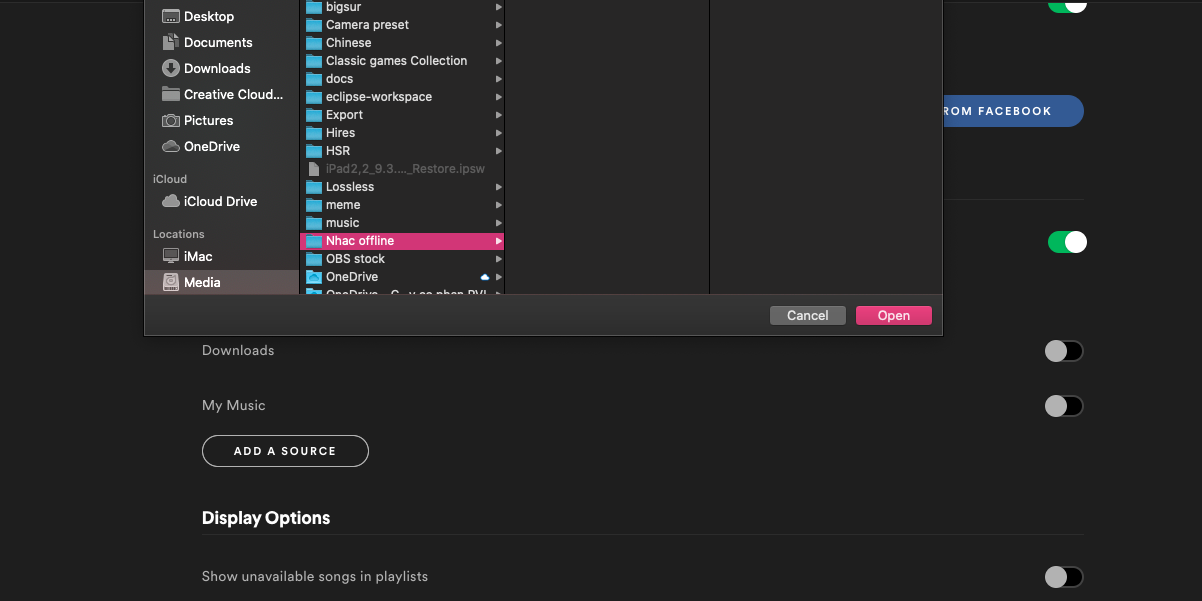Select Media disk icon under Locations
Image resolution: width=1202 pixels, height=601 pixels.
[171, 282]
